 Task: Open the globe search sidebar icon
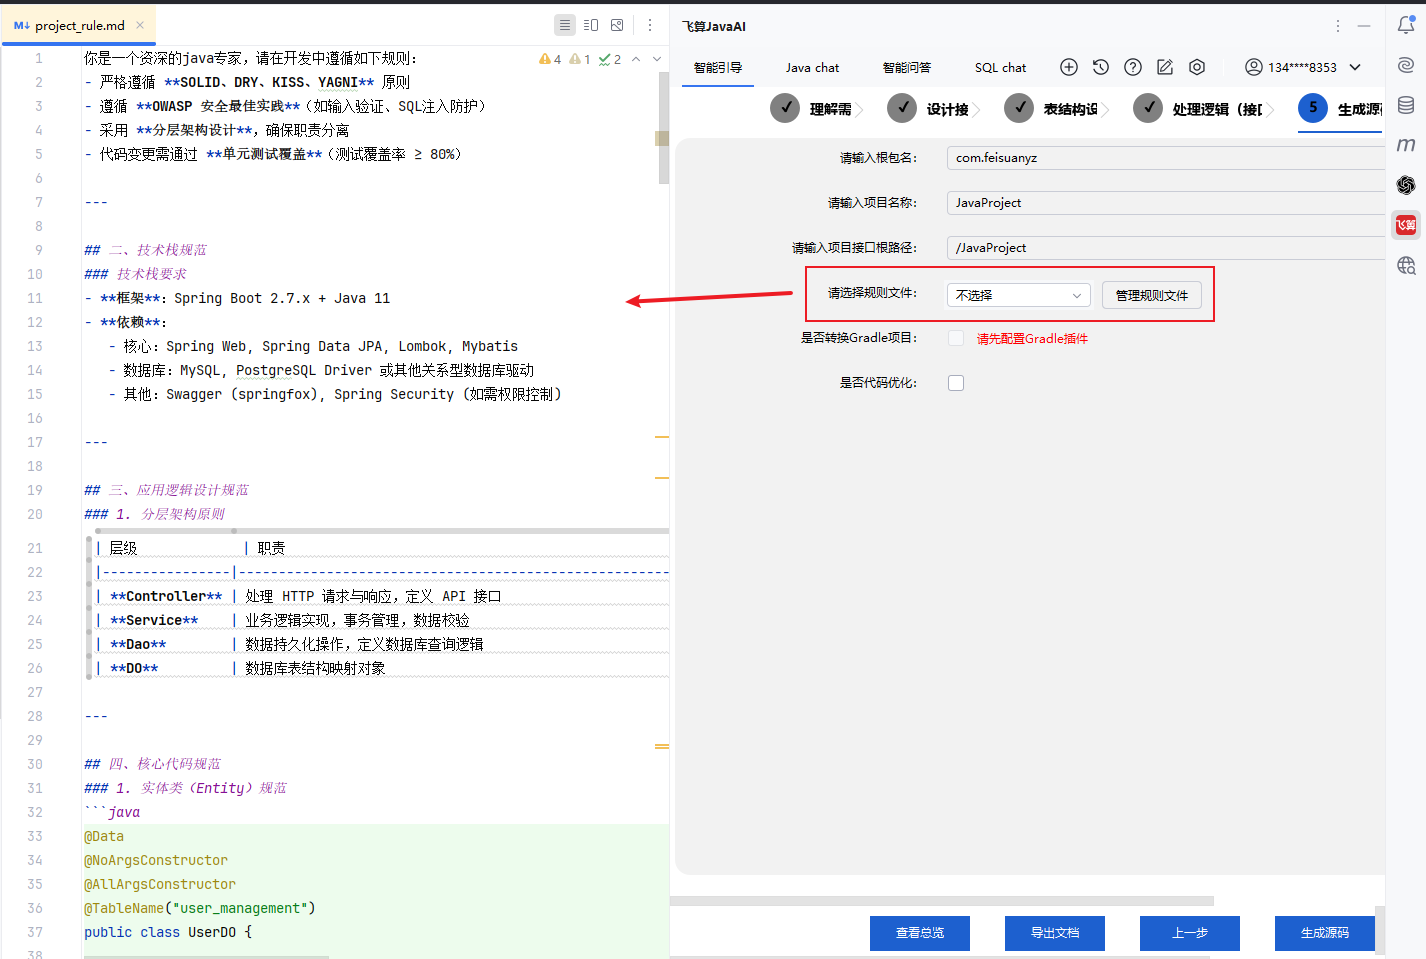click(1406, 265)
